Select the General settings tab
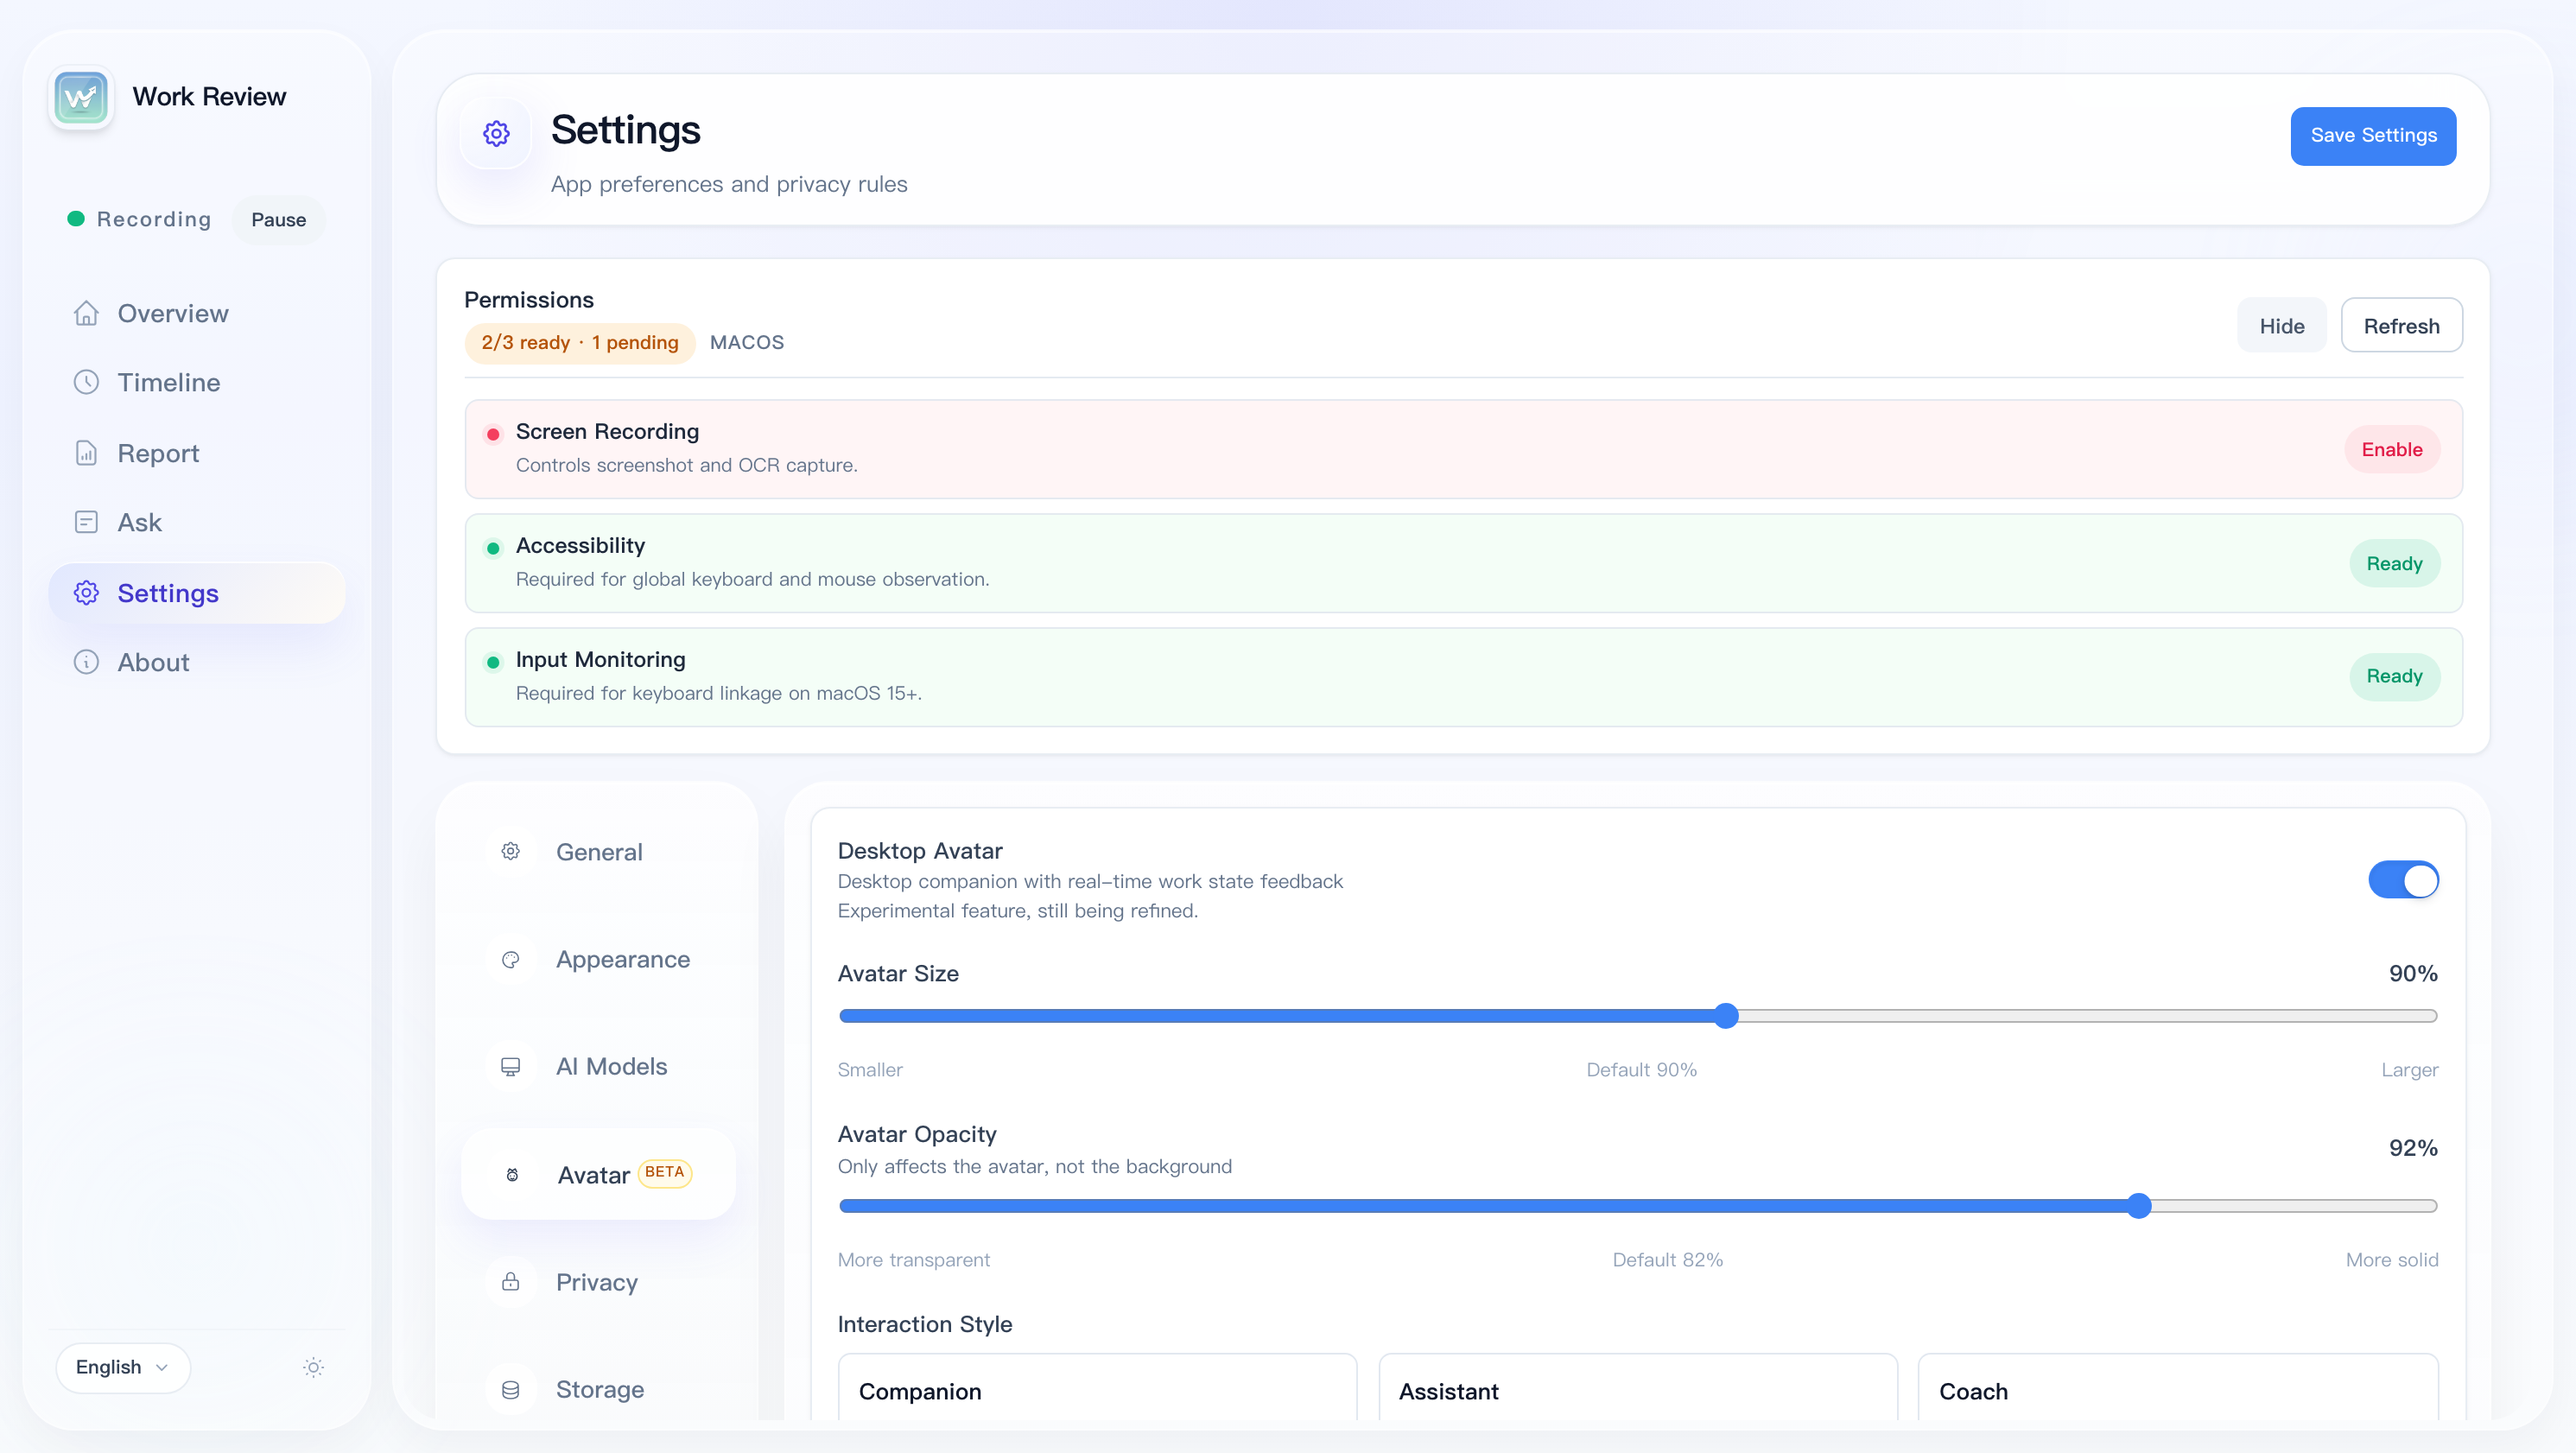The height and width of the screenshot is (1453, 2576). (x=598, y=852)
